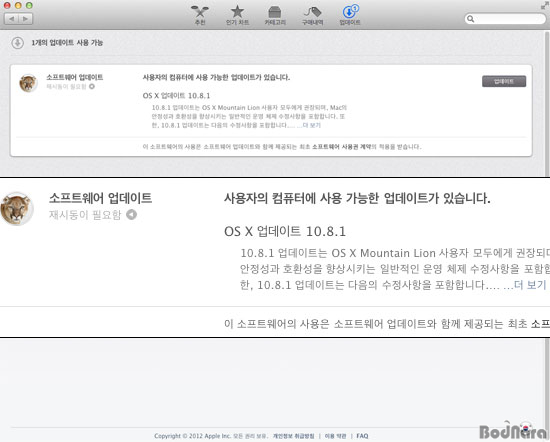Click the green zoom window button
Screen dimensions: 550x442
point(29,5)
